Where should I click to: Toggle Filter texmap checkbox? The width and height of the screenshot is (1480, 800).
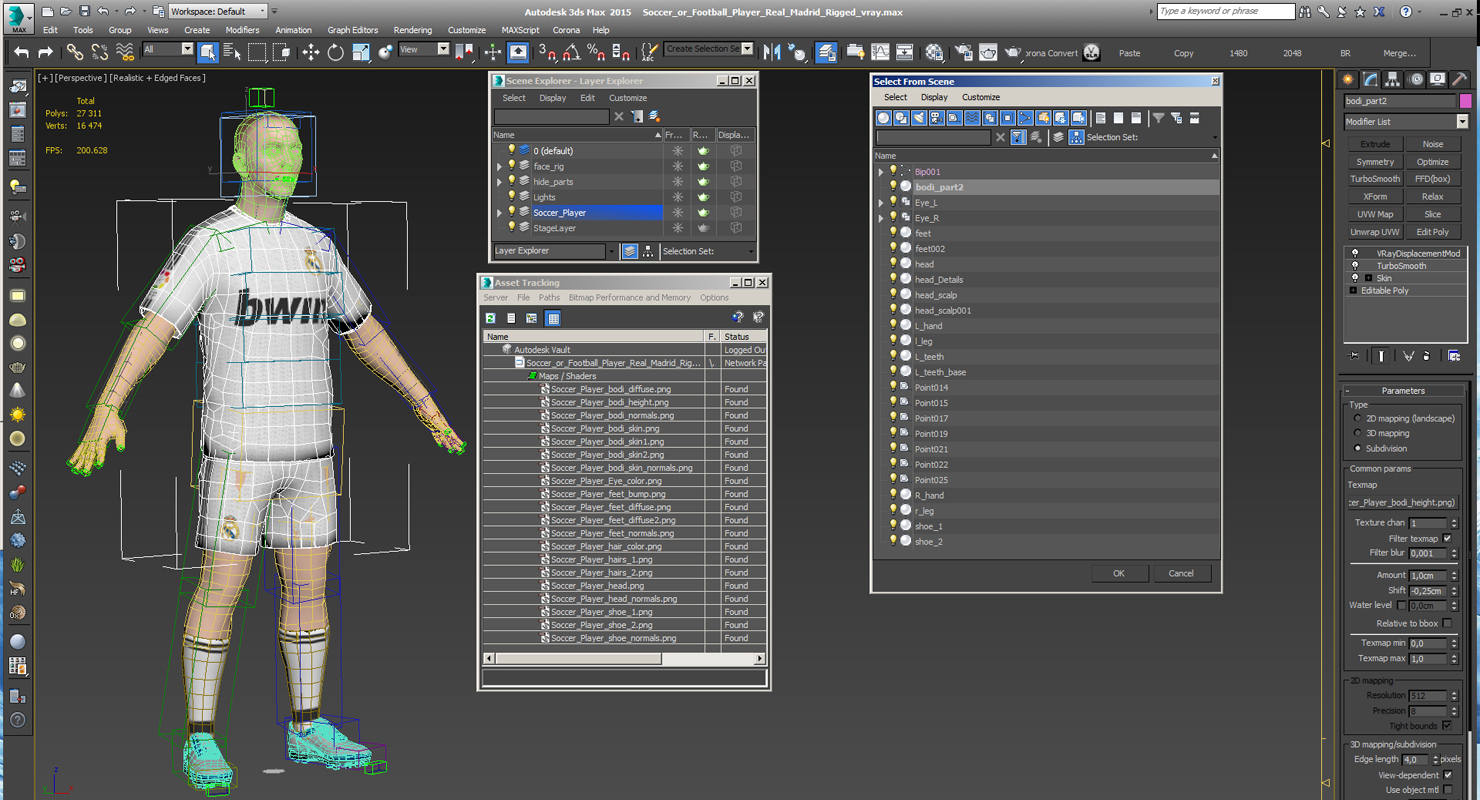(x=1447, y=538)
